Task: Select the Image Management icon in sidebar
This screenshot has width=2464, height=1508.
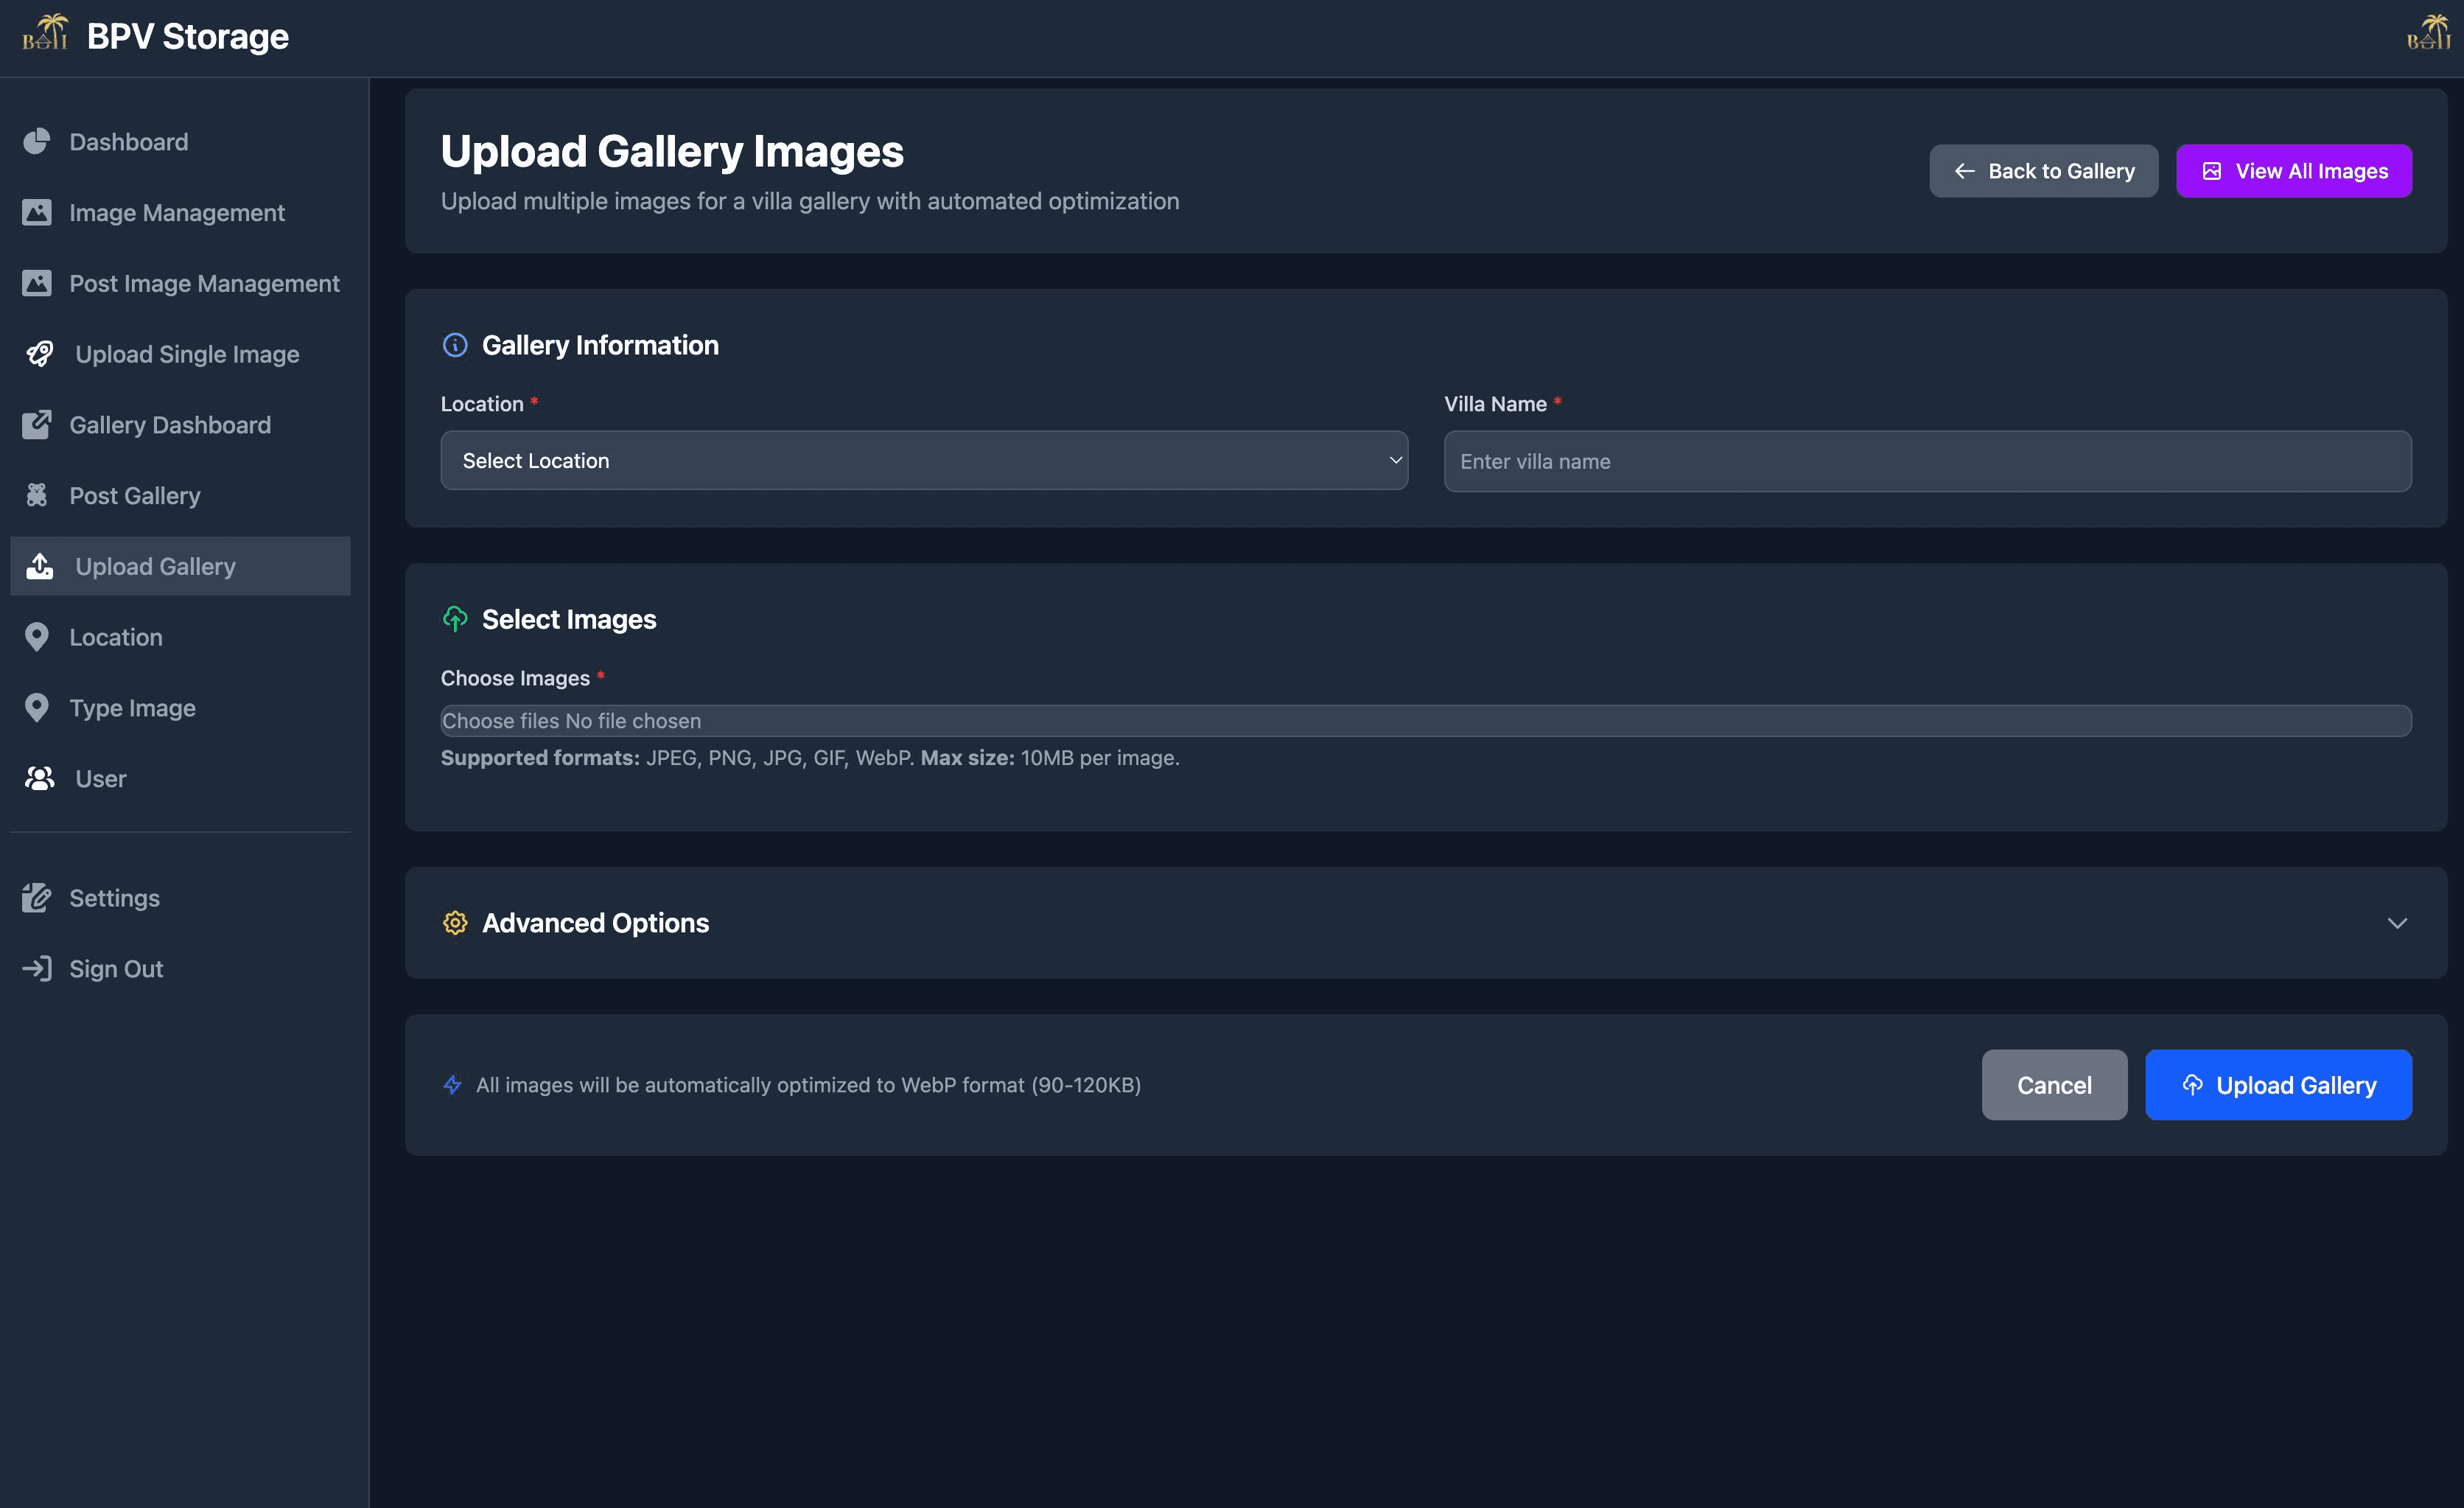Action: click(37, 212)
